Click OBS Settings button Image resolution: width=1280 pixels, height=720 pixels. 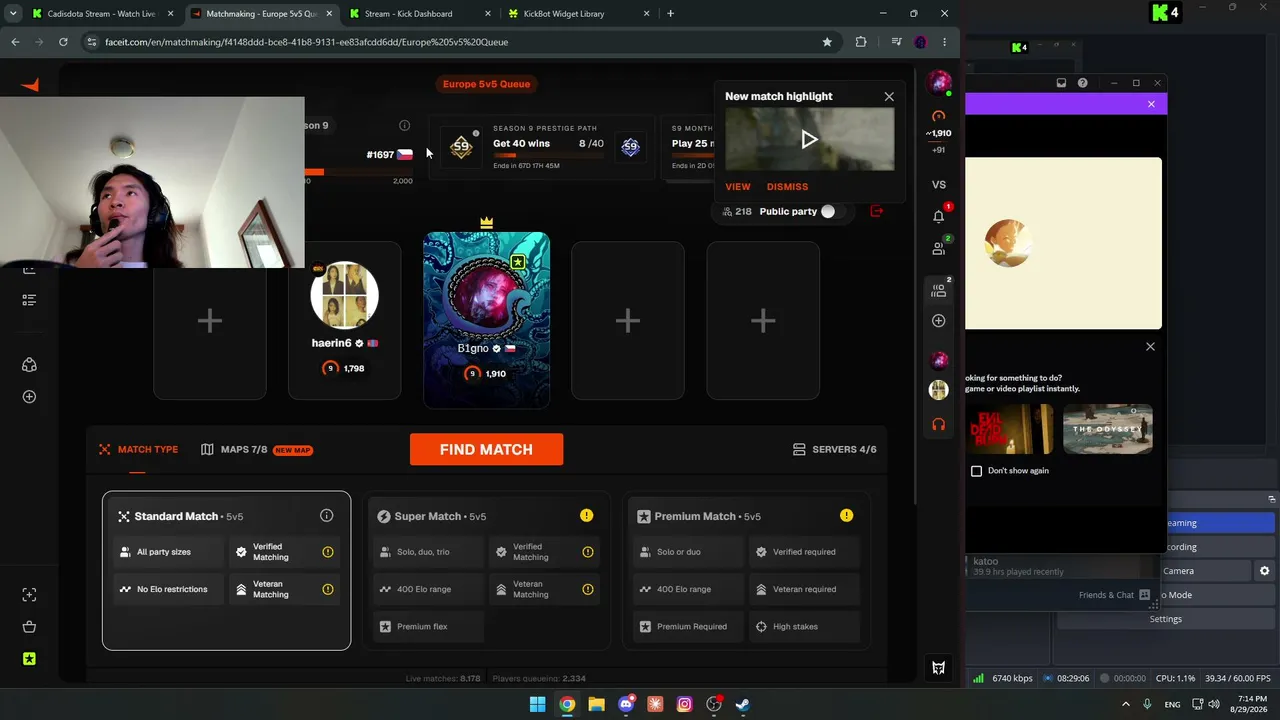pyautogui.click(x=1165, y=619)
